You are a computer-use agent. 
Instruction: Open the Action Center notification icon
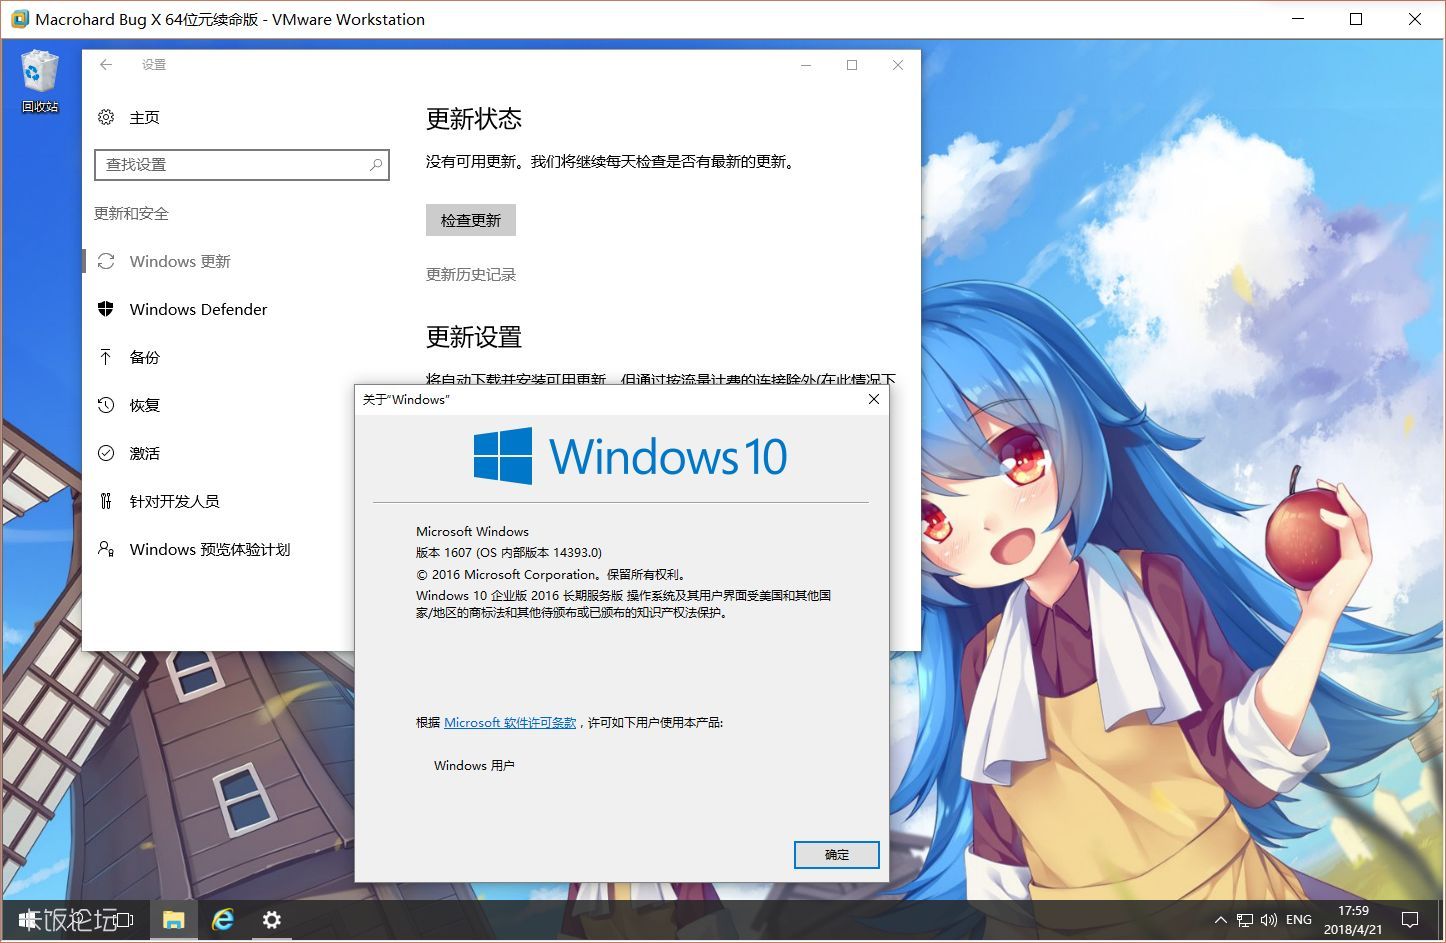(x=1410, y=920)
